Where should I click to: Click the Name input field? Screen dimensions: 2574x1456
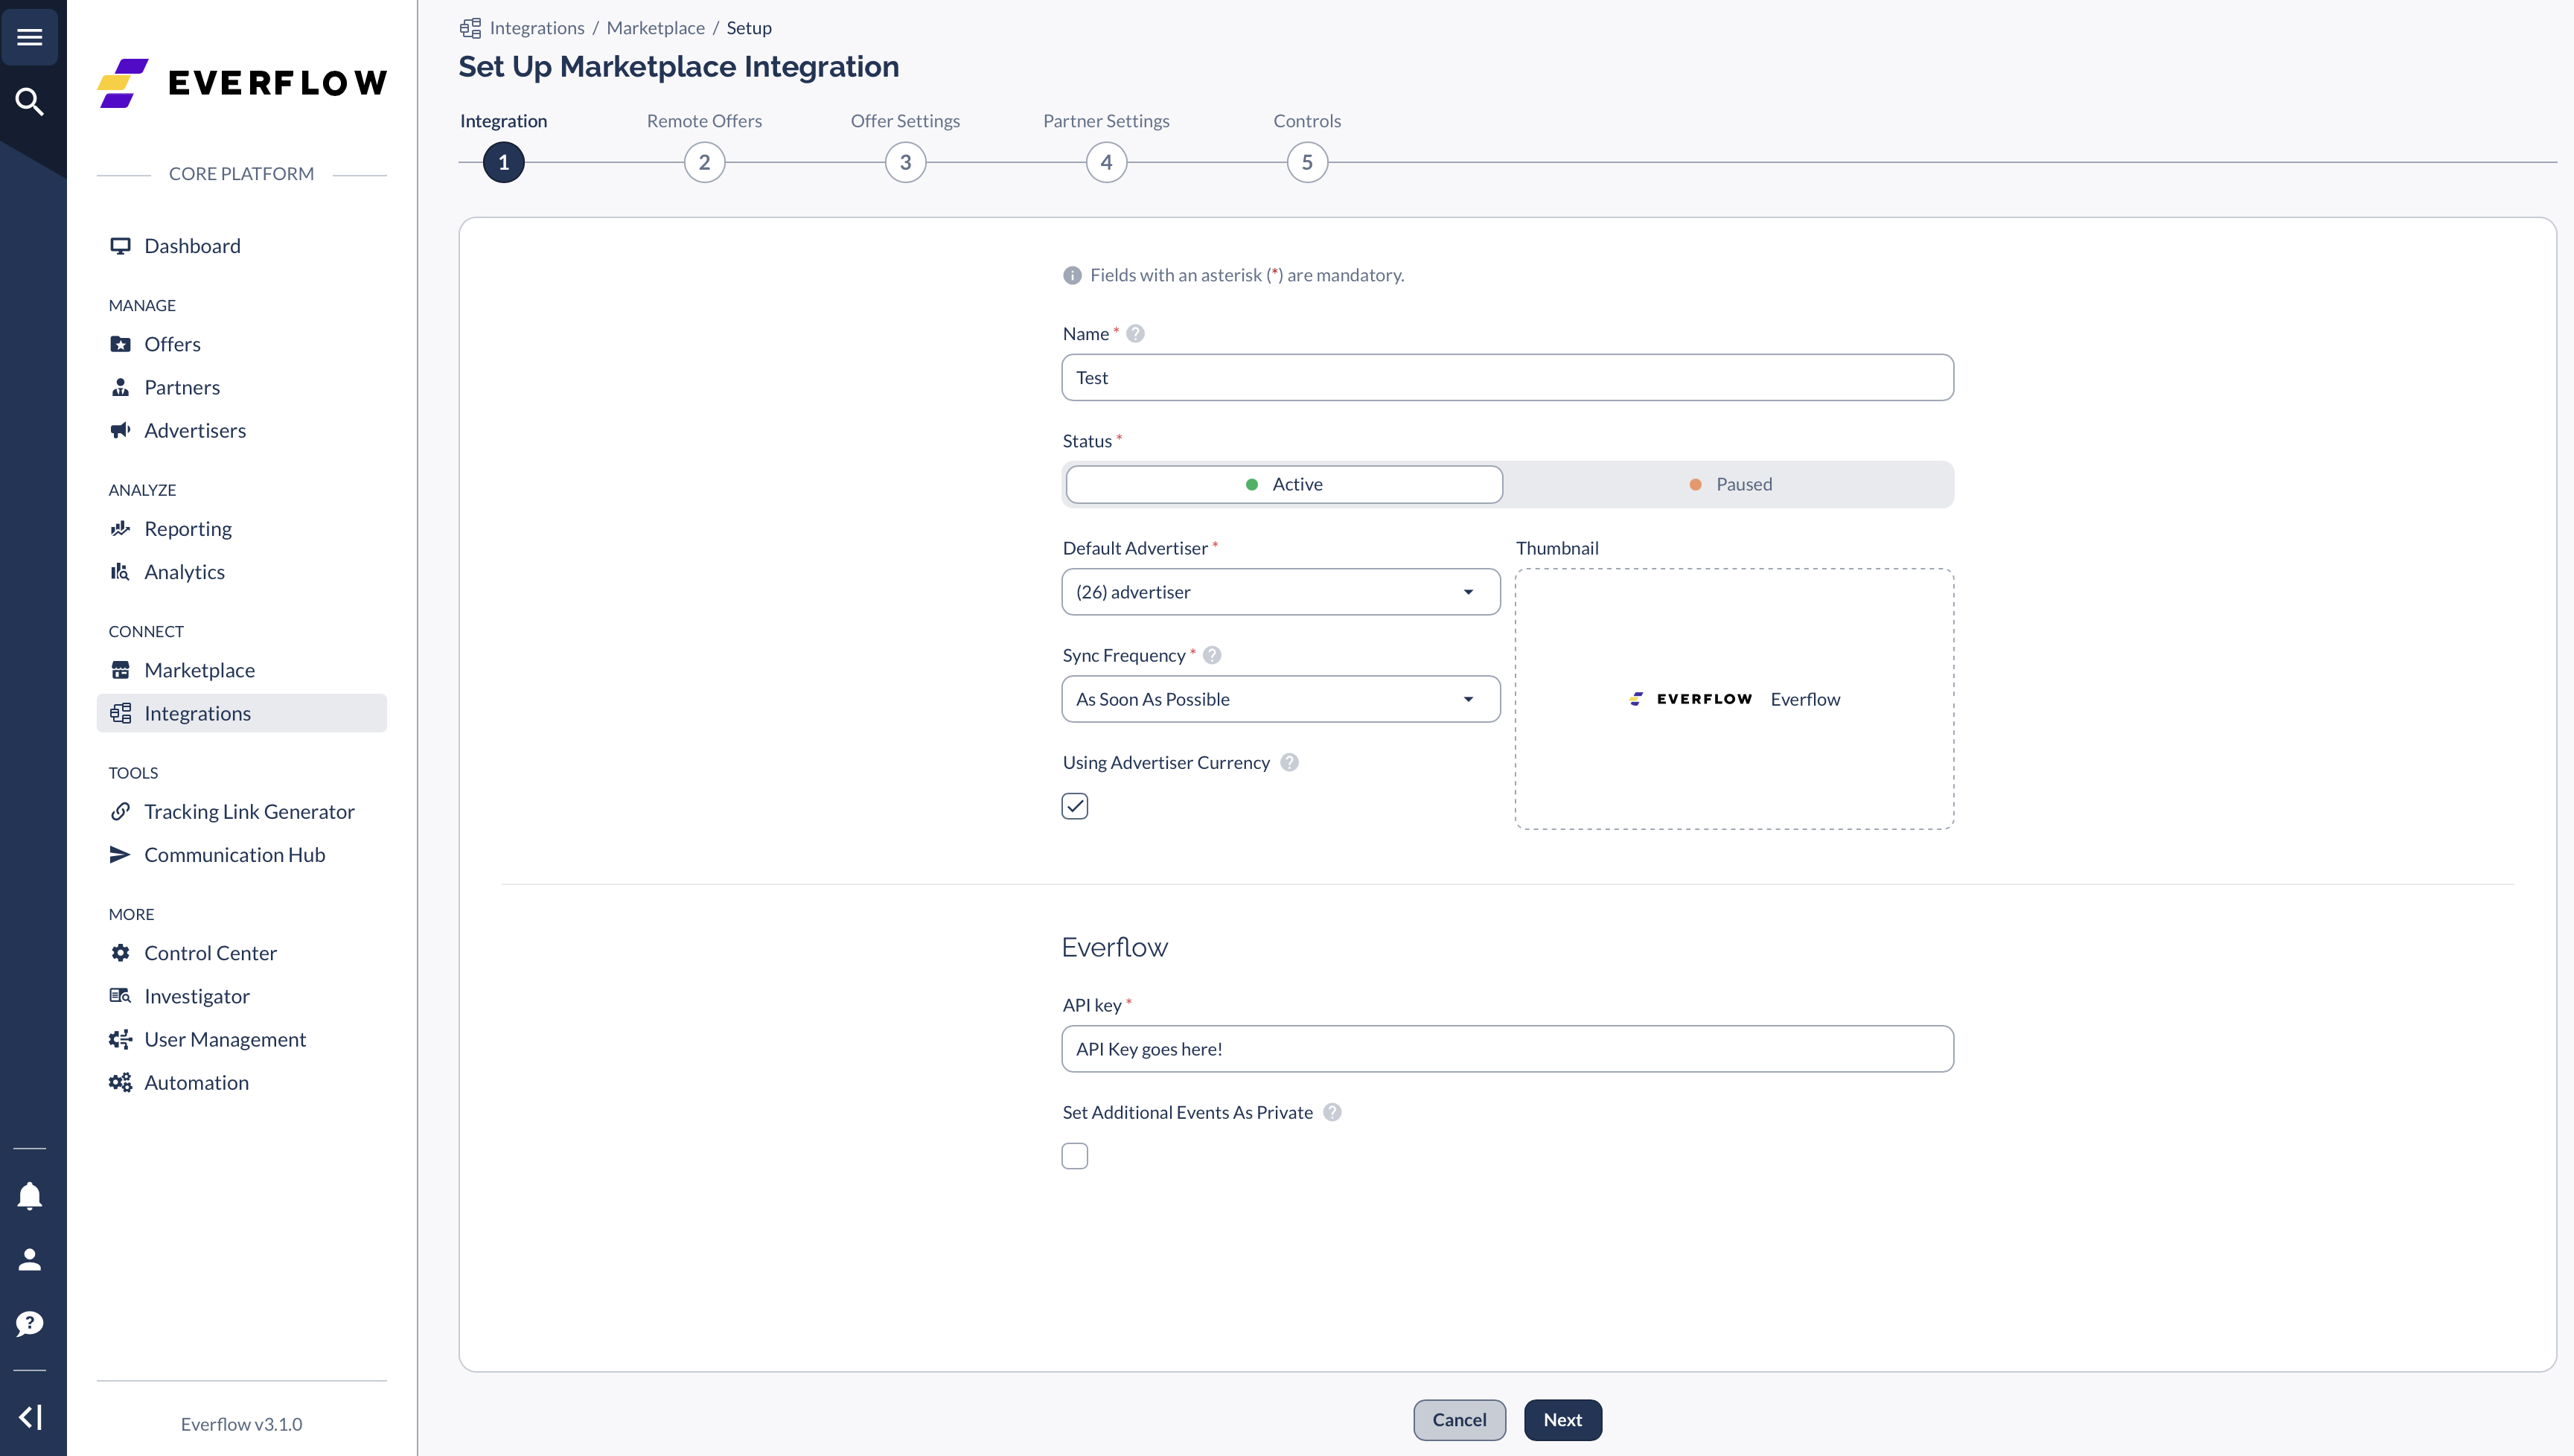[1507, 377]
